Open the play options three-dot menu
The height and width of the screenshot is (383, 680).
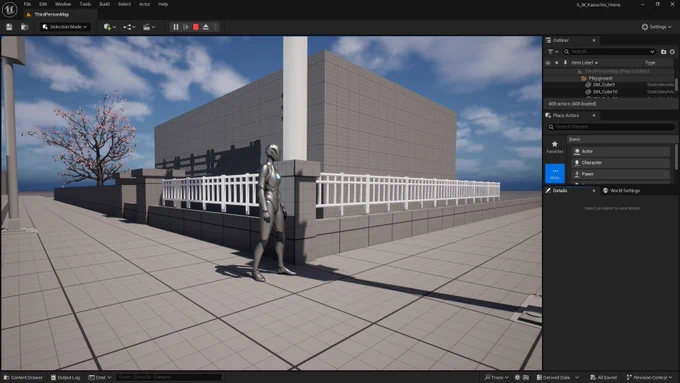216,27
